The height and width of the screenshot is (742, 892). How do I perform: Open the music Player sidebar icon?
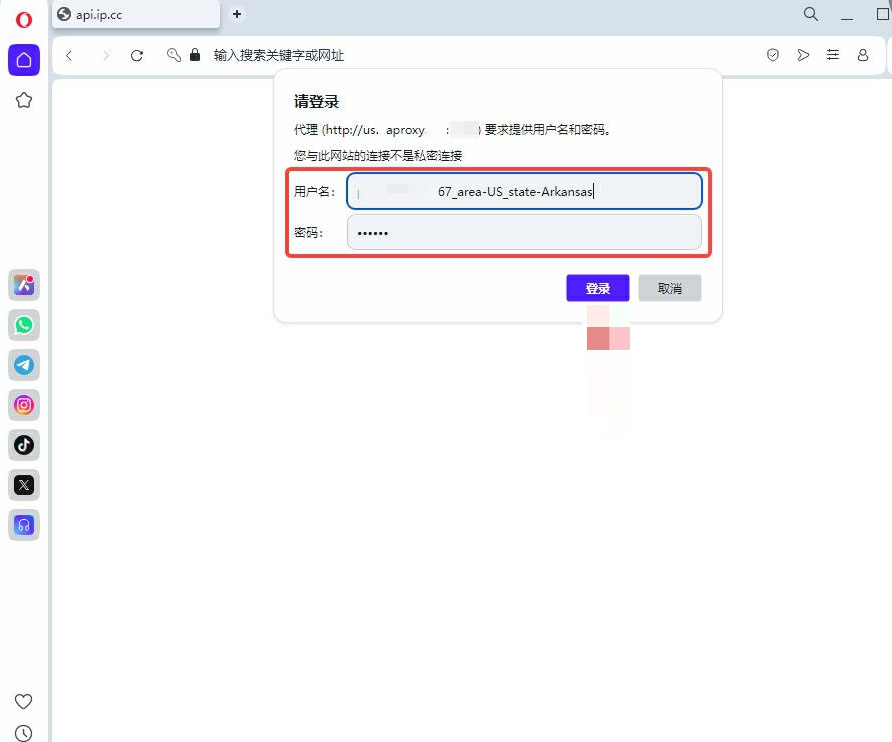[x=24, y=525]
